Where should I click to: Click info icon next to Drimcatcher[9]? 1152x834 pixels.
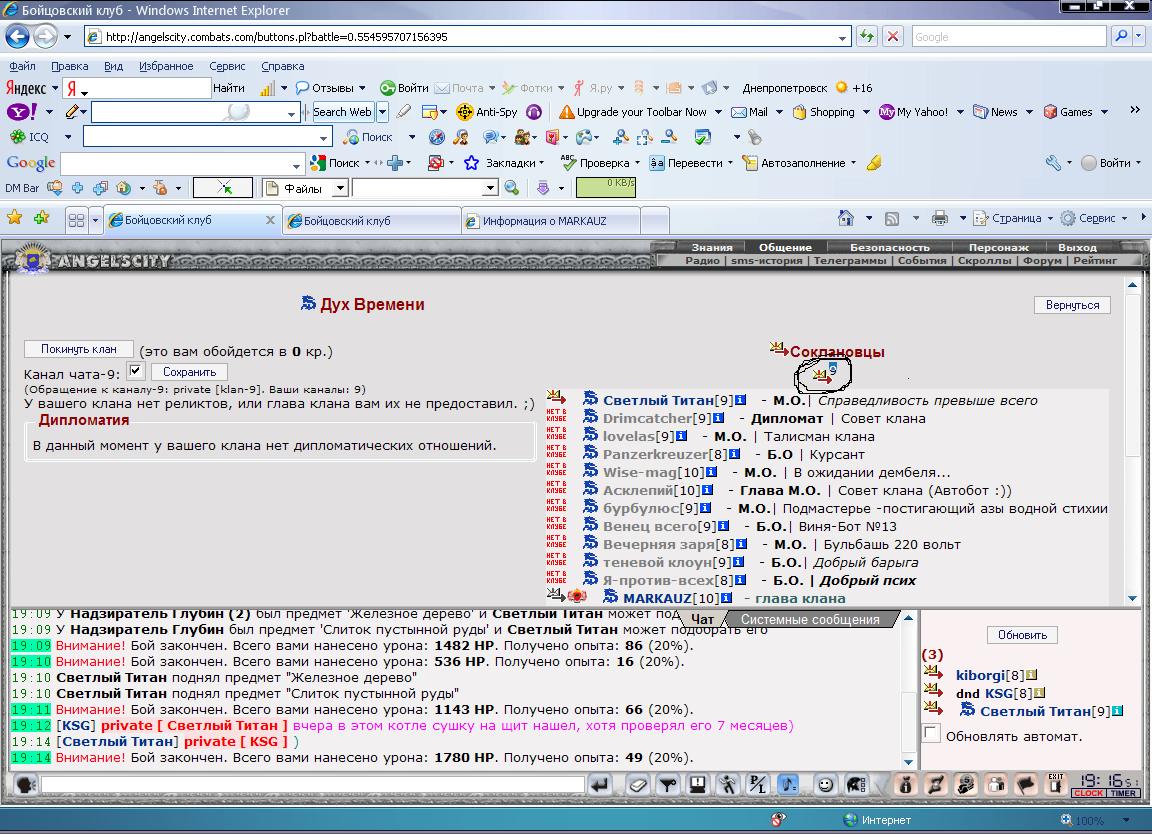tap(719, 418)
